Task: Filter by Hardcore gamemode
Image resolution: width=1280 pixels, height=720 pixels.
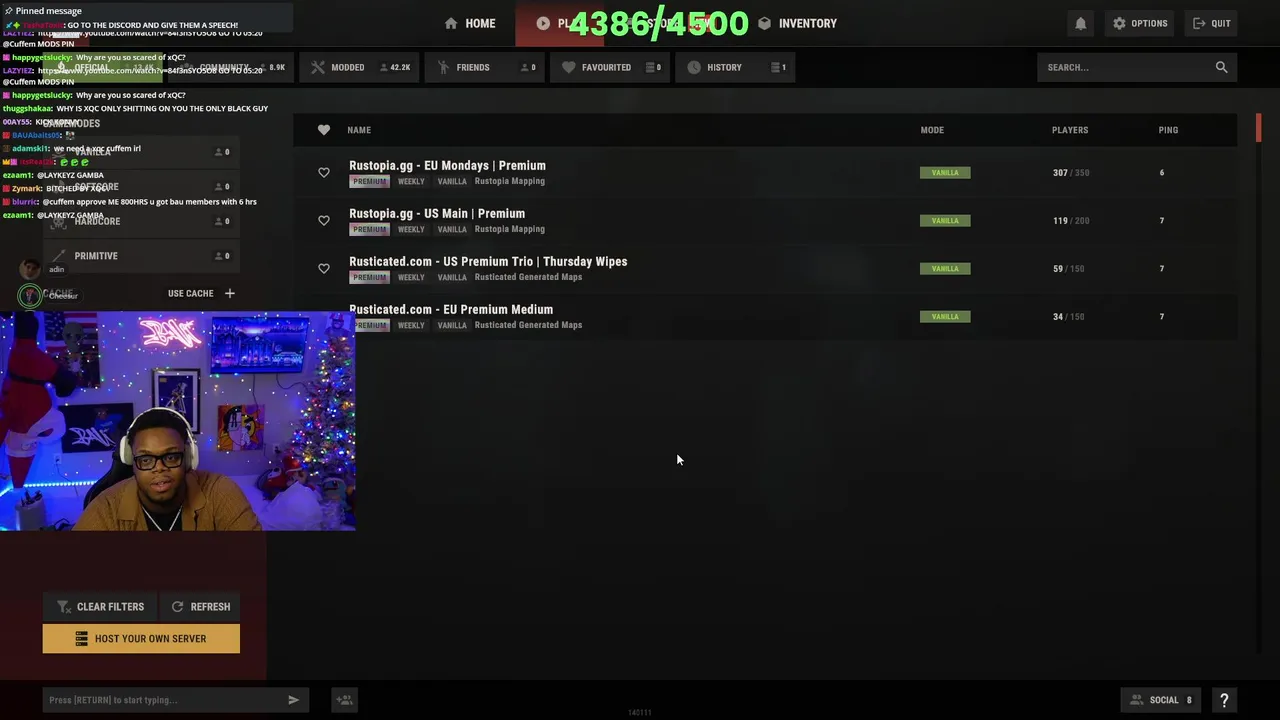Action: point(141,221)
